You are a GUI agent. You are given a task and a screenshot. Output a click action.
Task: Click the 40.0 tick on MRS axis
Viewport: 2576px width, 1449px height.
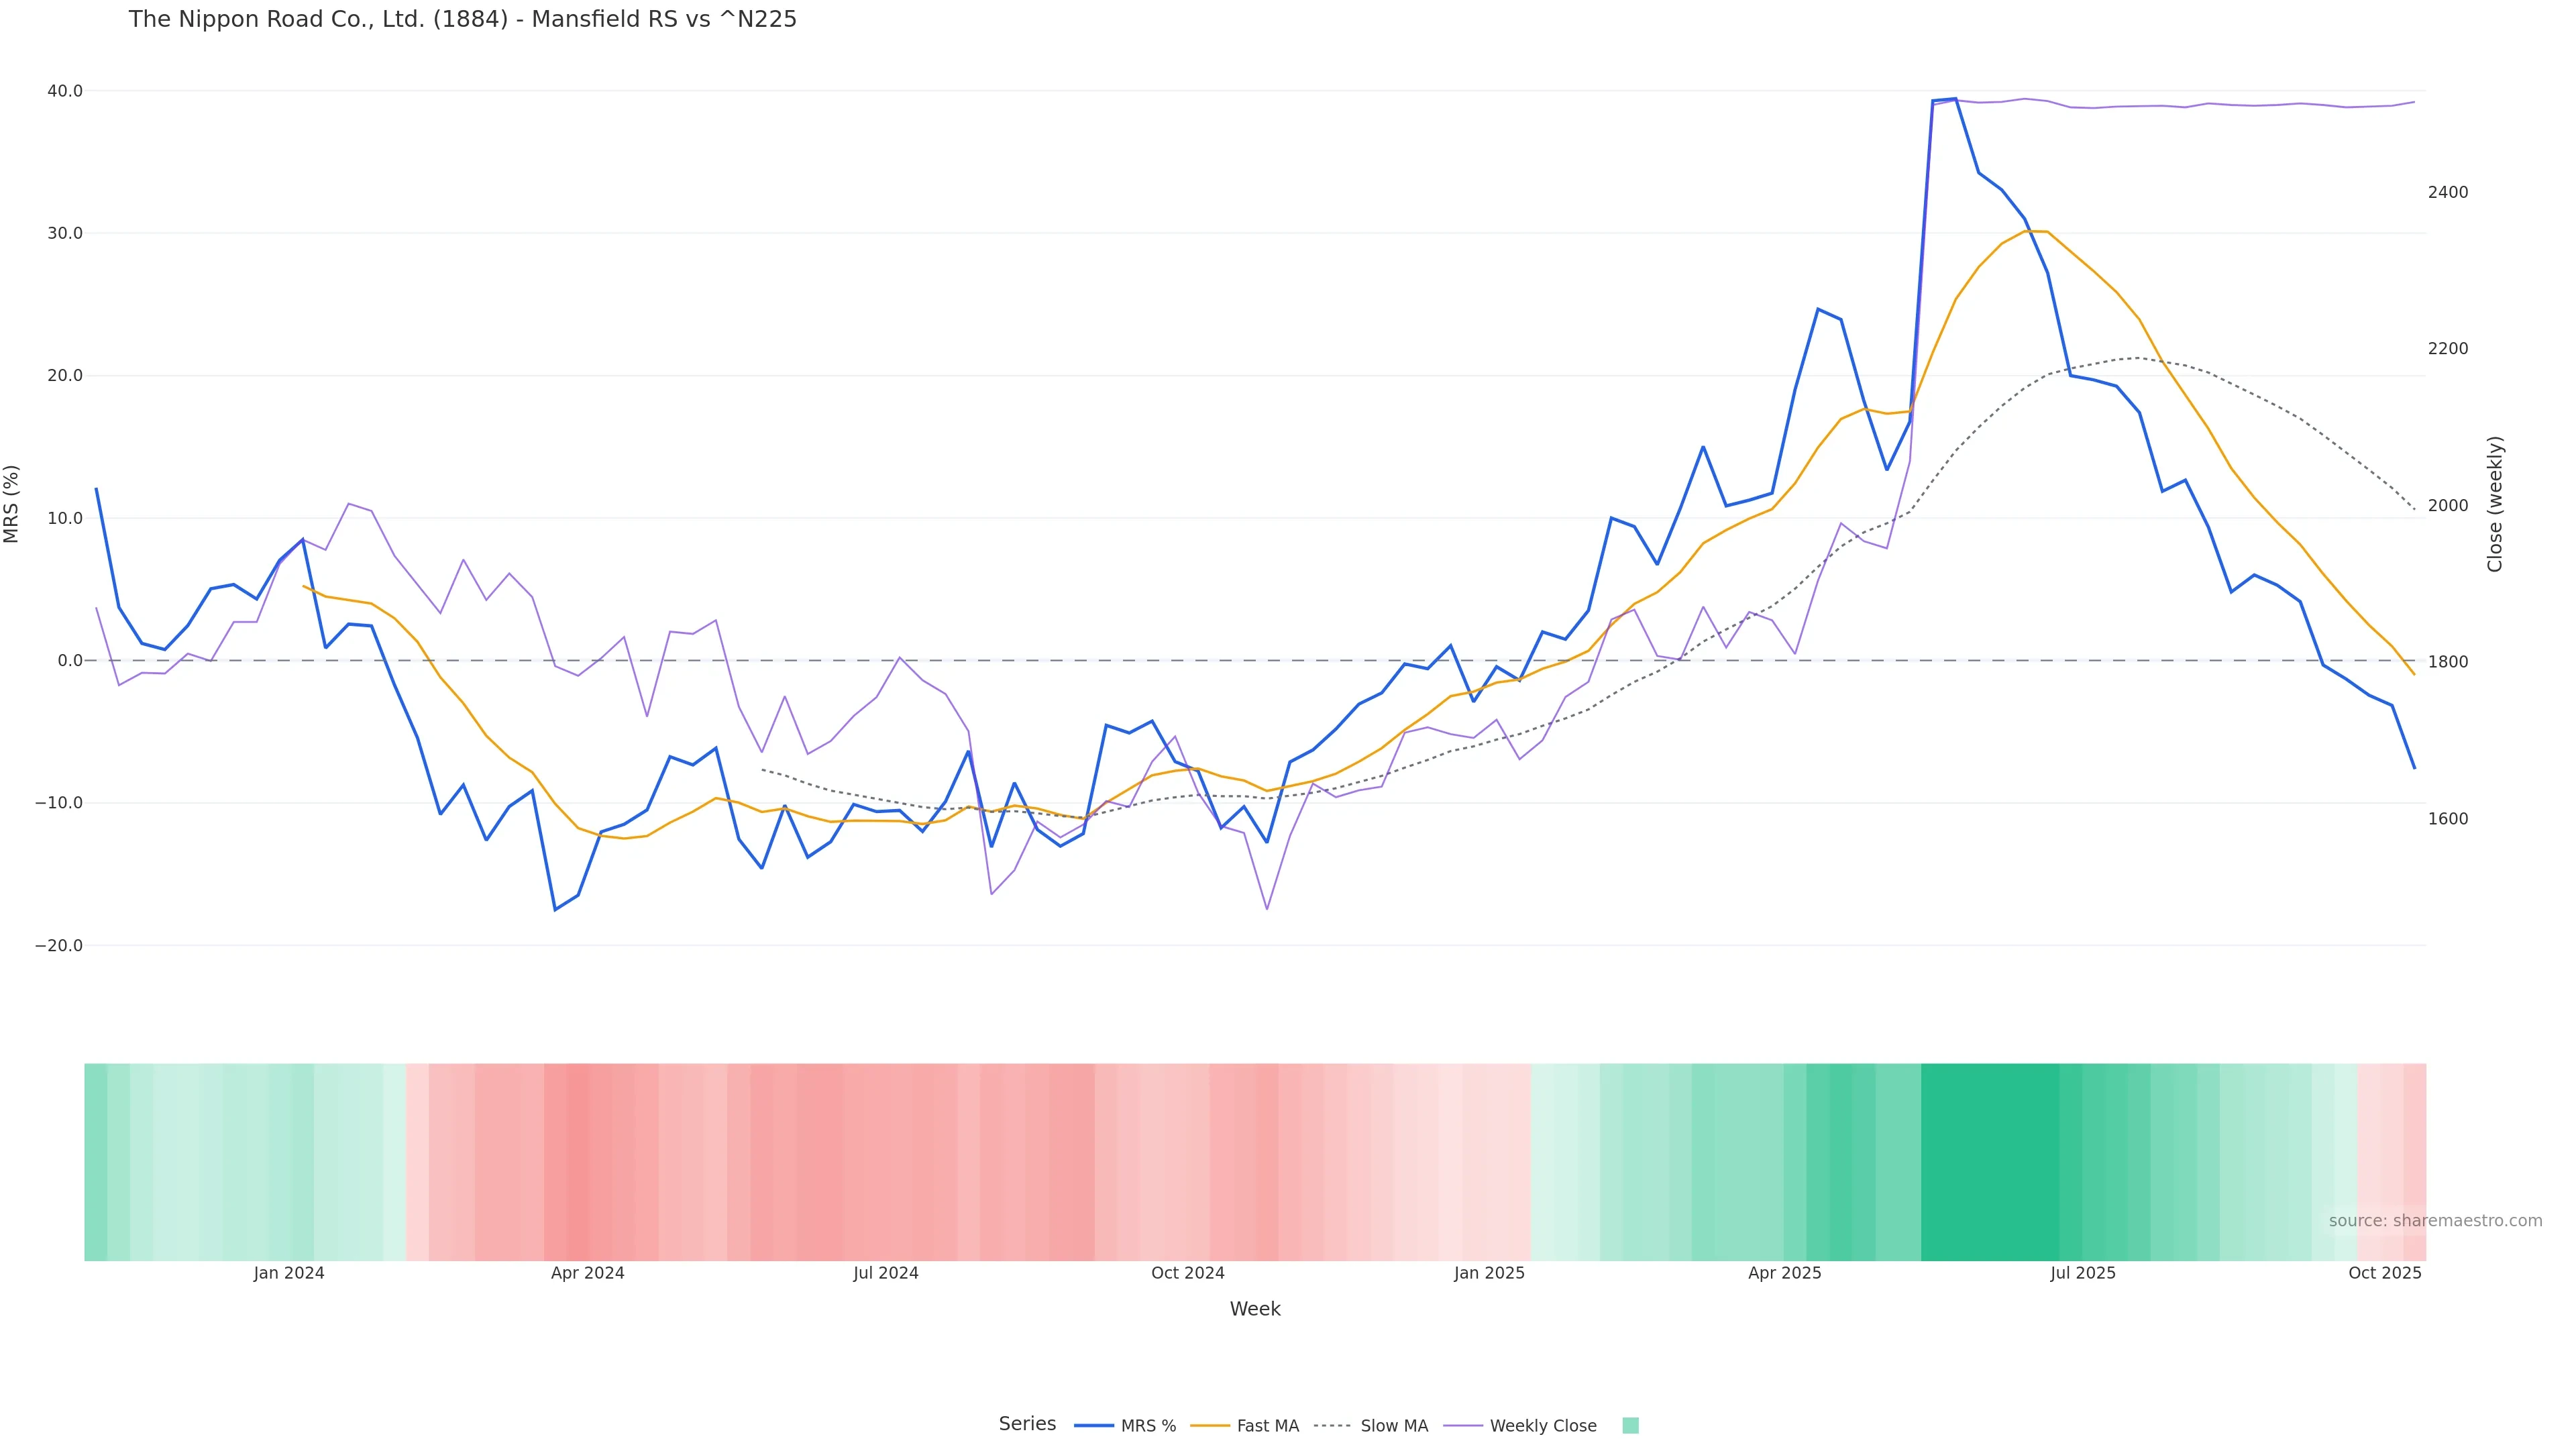65,91
